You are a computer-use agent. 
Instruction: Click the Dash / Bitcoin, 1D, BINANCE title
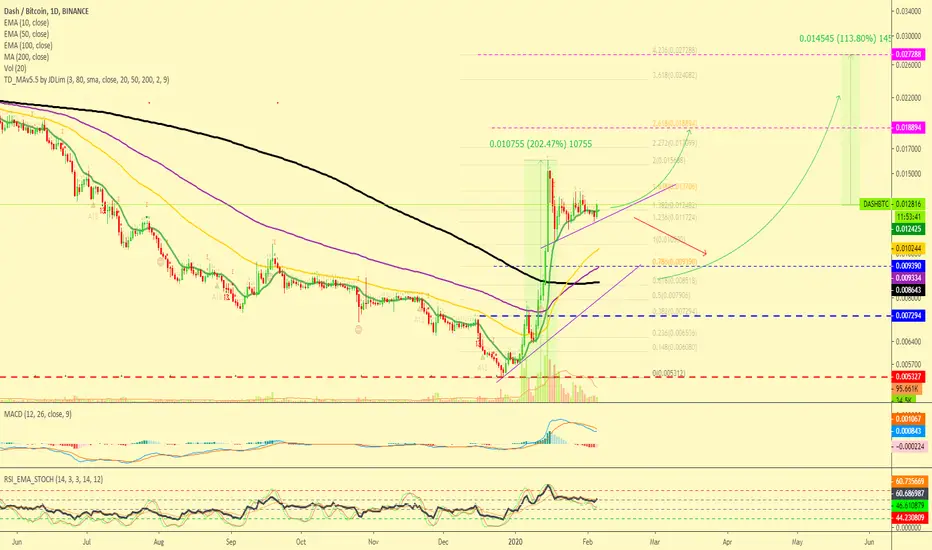coord(46,11)
